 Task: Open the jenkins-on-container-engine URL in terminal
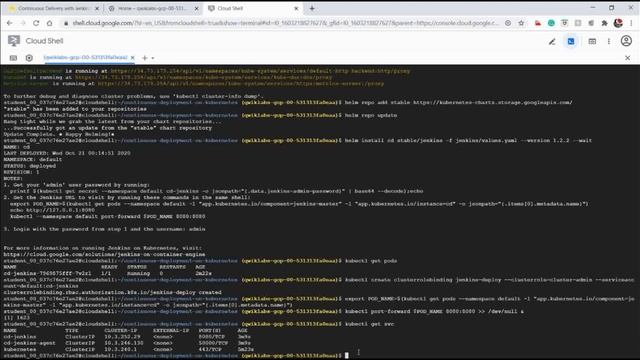104,254
